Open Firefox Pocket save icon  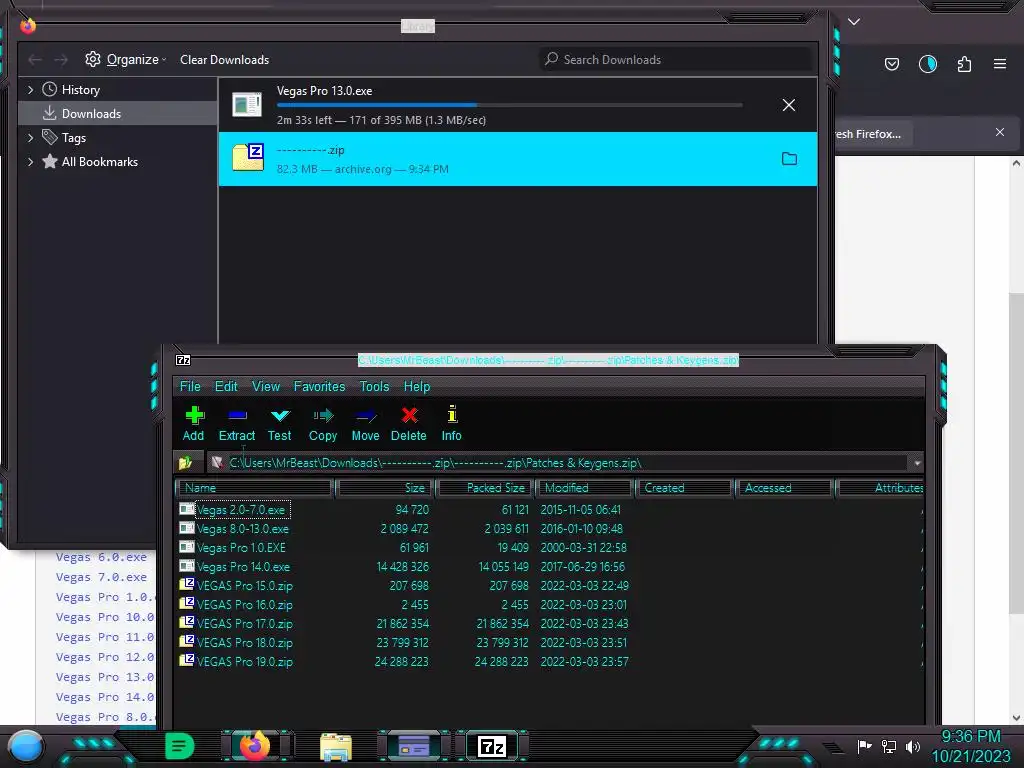click(891, 64)
